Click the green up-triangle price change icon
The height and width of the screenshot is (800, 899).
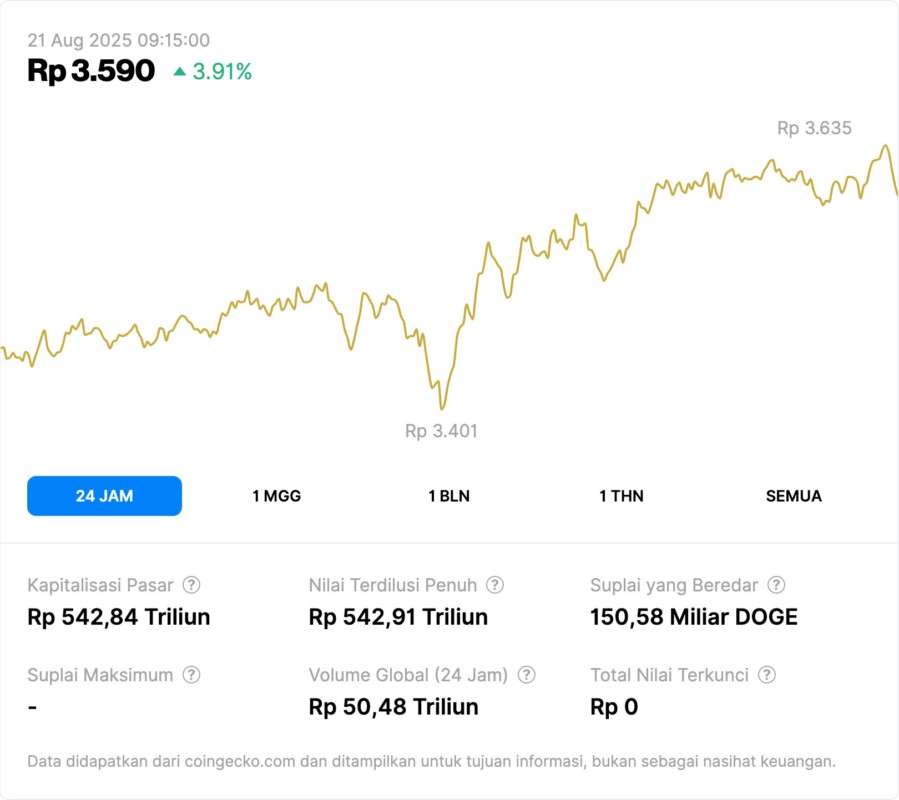pyautogui.click(x=179, y=71)
